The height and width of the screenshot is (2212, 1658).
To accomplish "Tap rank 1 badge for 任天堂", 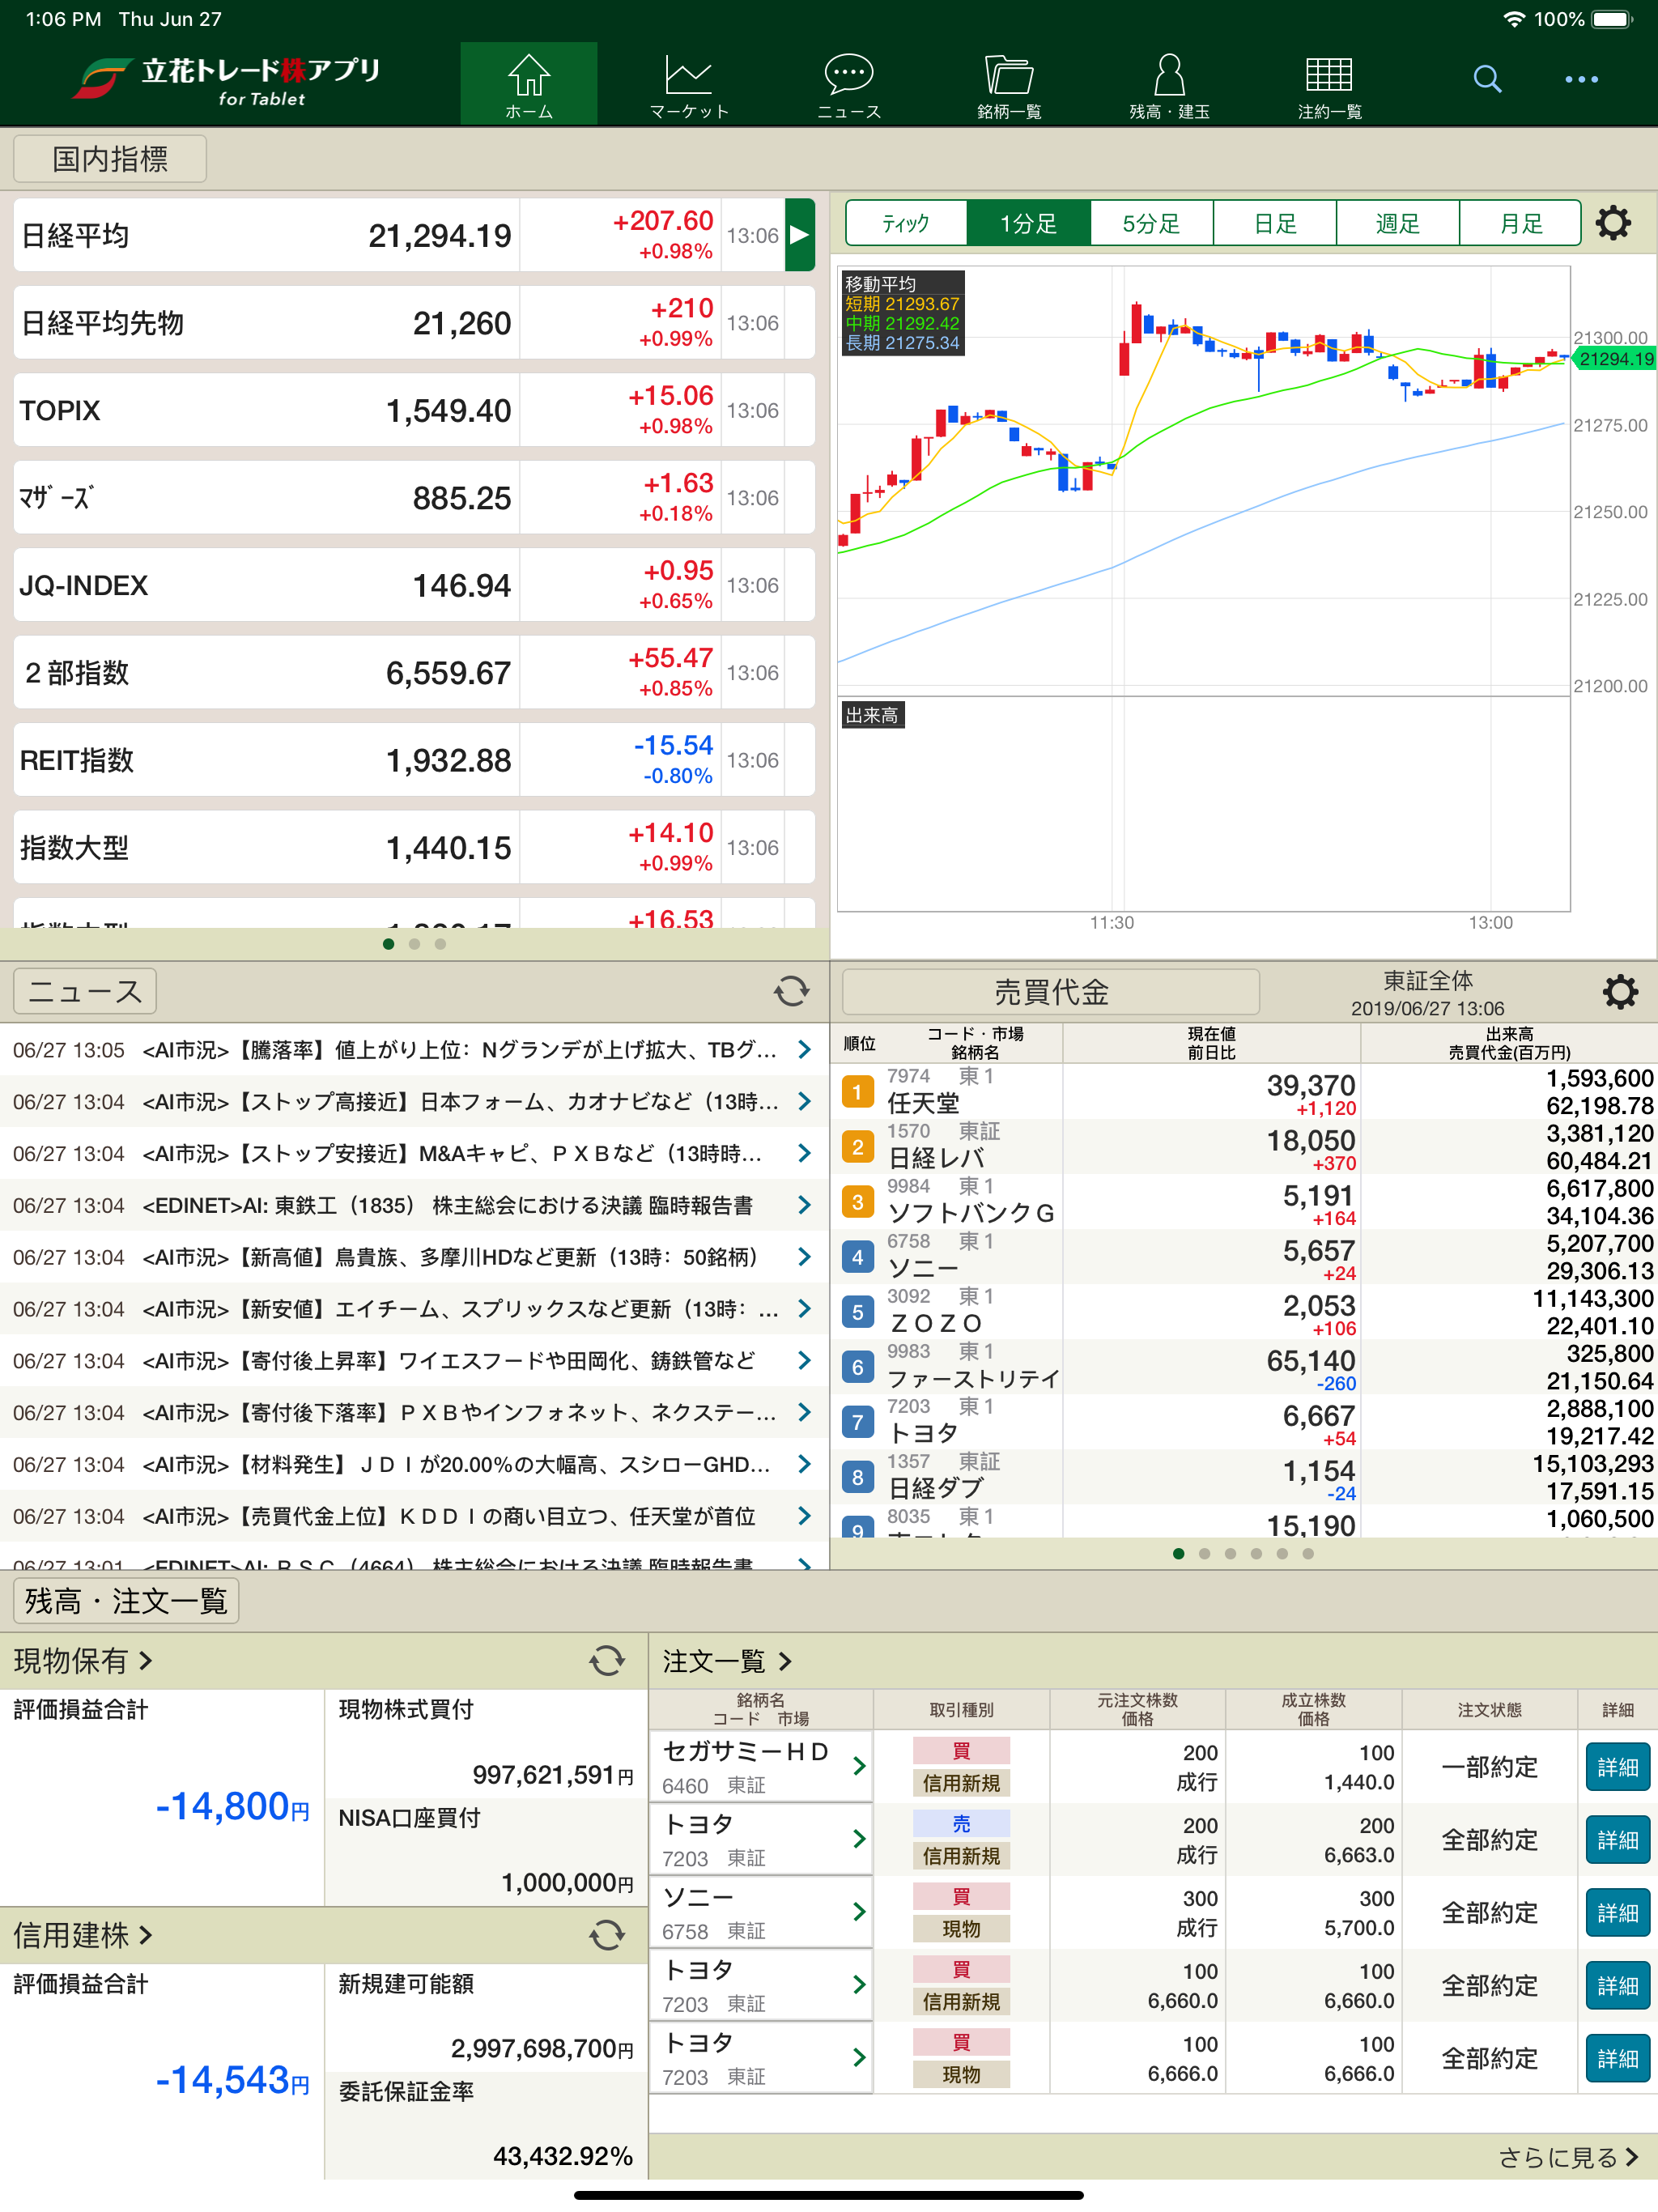I will (857, 1091).
